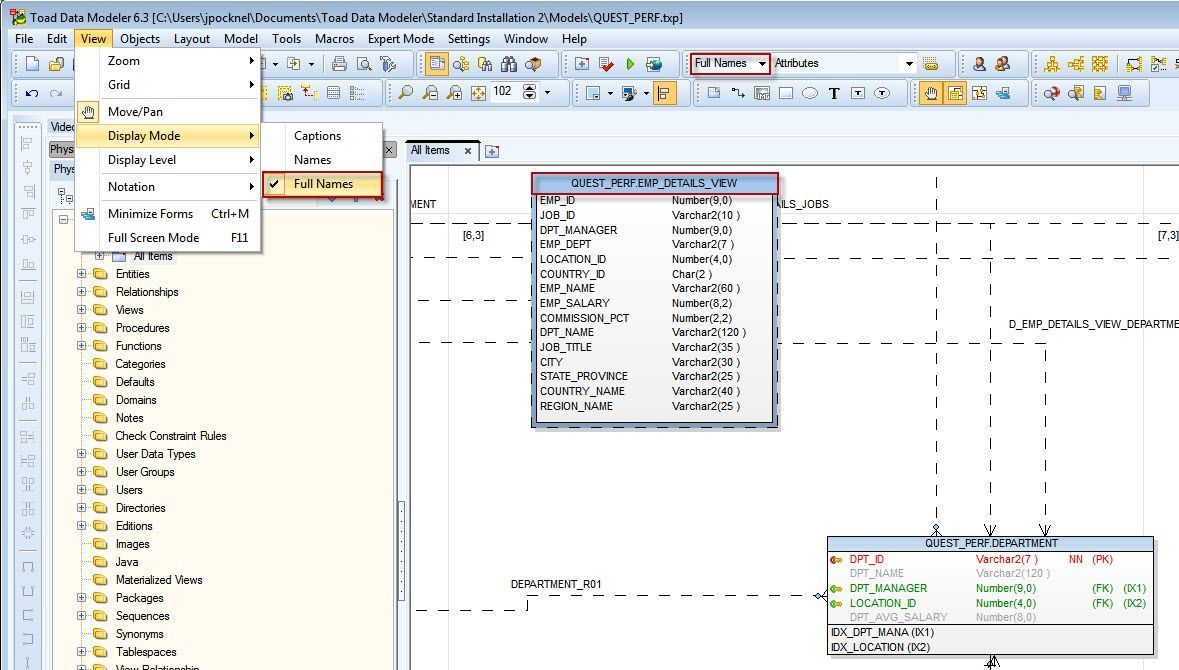The height and width of the screenshot is (670, 1179).
Task: Click the zoom percentage spinner arrows
Action: coord(529,92)
